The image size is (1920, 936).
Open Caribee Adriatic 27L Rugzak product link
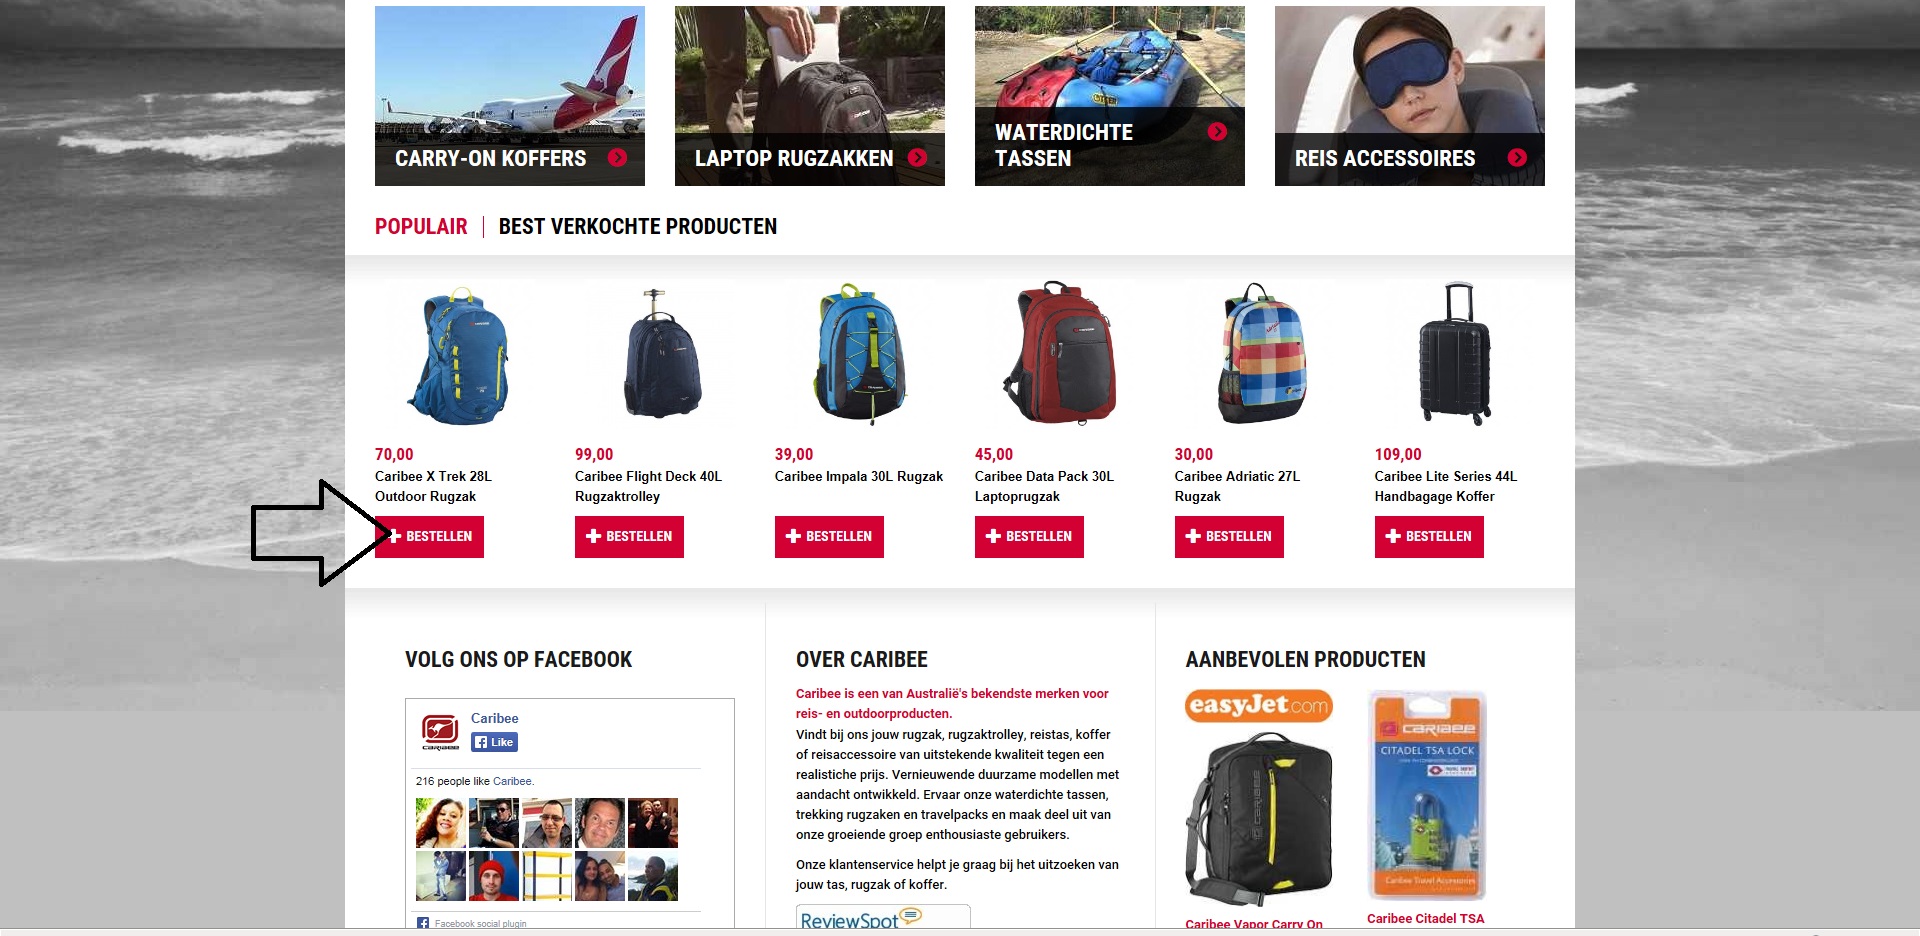coord(1237,486)
